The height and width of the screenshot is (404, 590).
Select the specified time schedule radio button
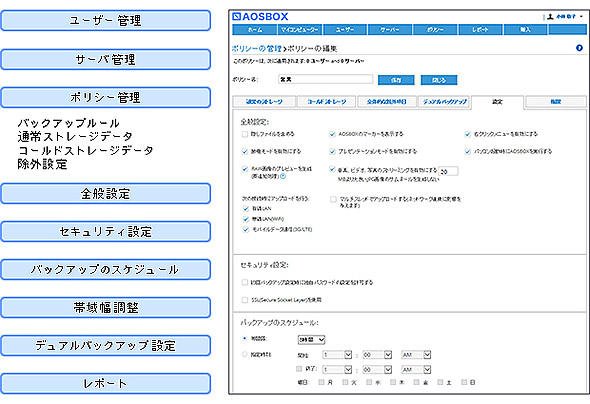point(245,354)
